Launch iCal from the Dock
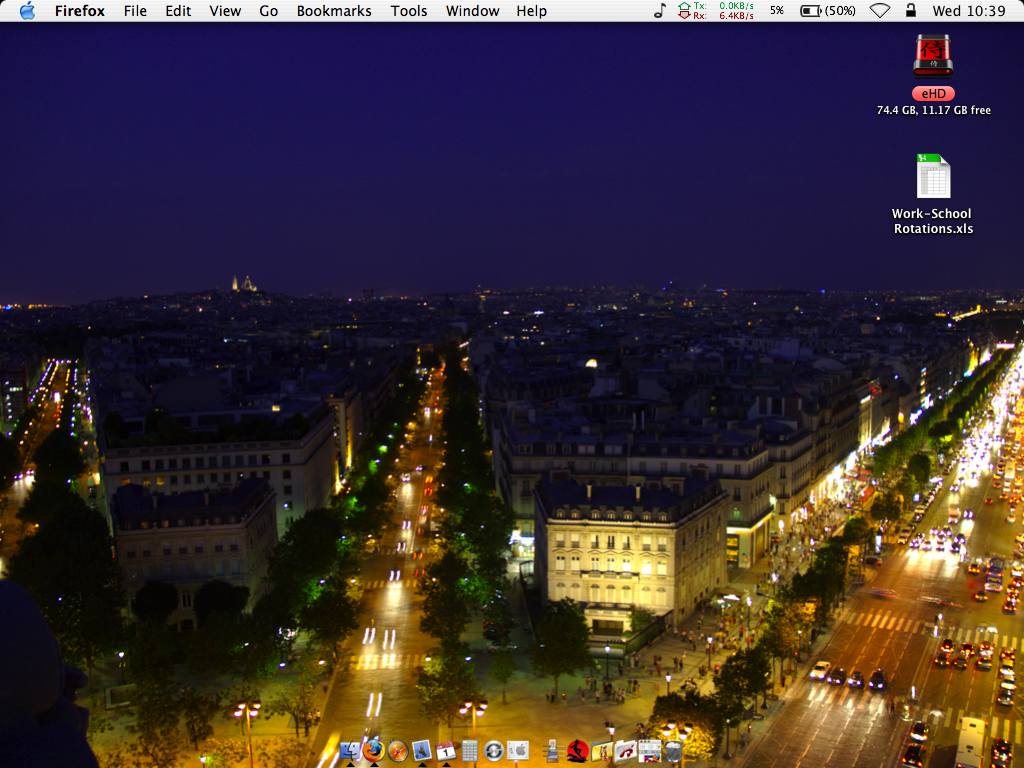This screenshot has height=768, width=1024. point(446,751)
